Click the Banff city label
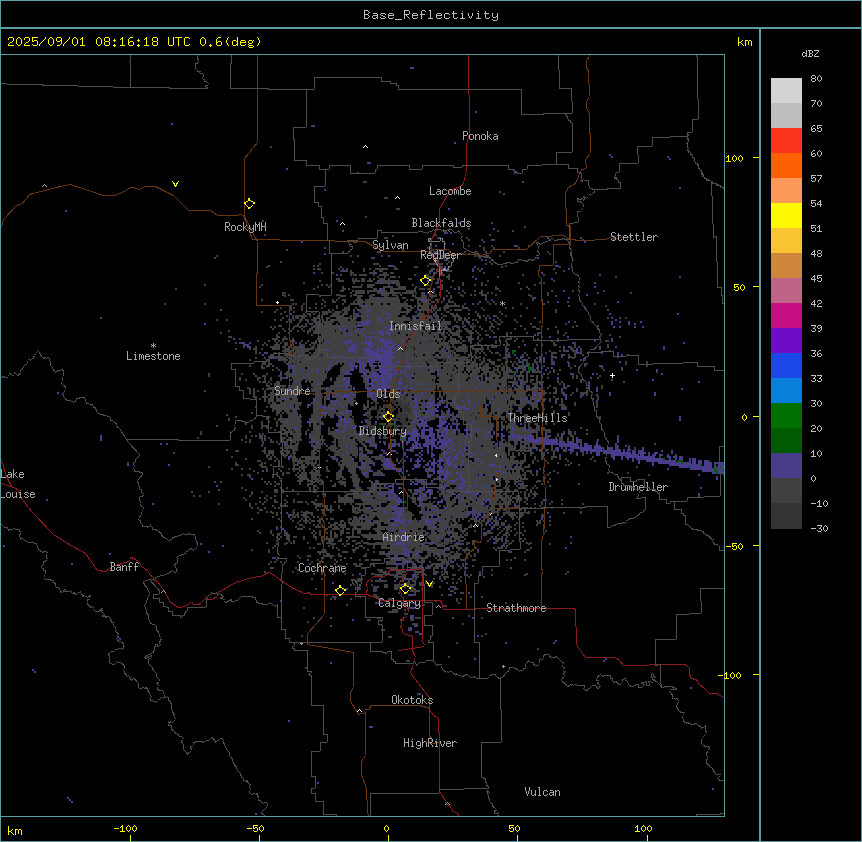The width and height of the screenshot is (862, 842). 124,567
